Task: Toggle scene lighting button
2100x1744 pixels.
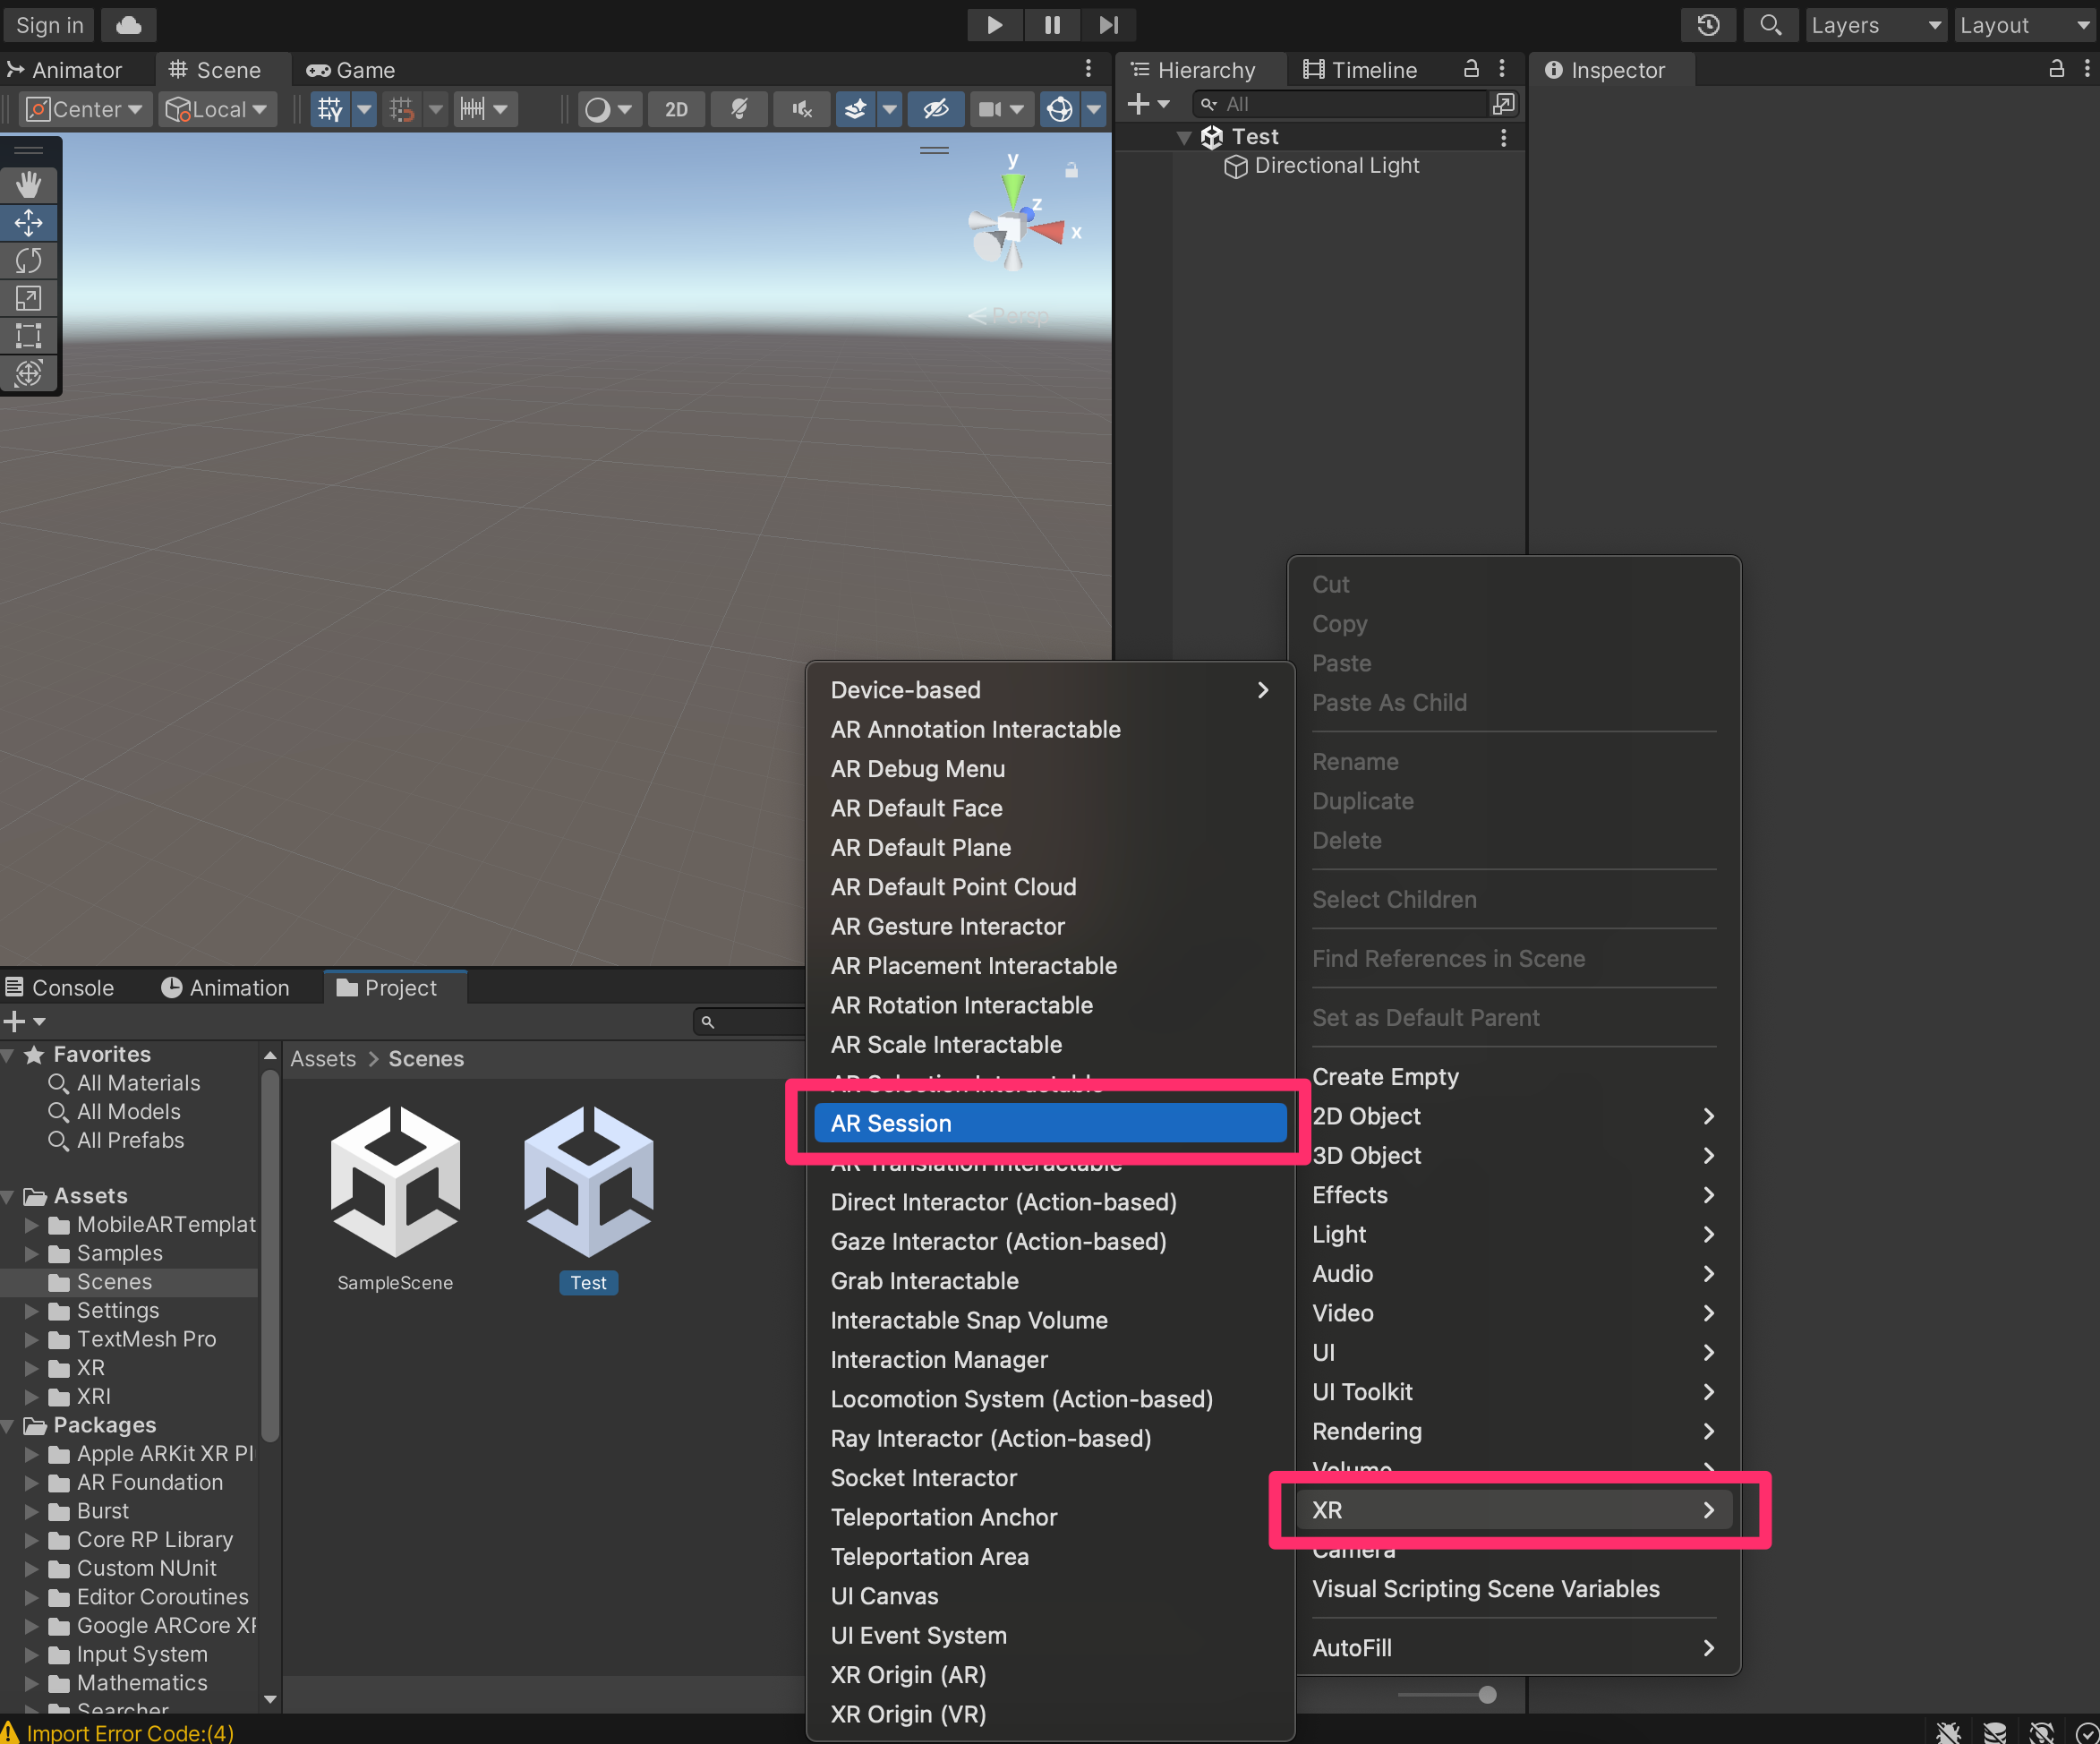Action: 739,109
